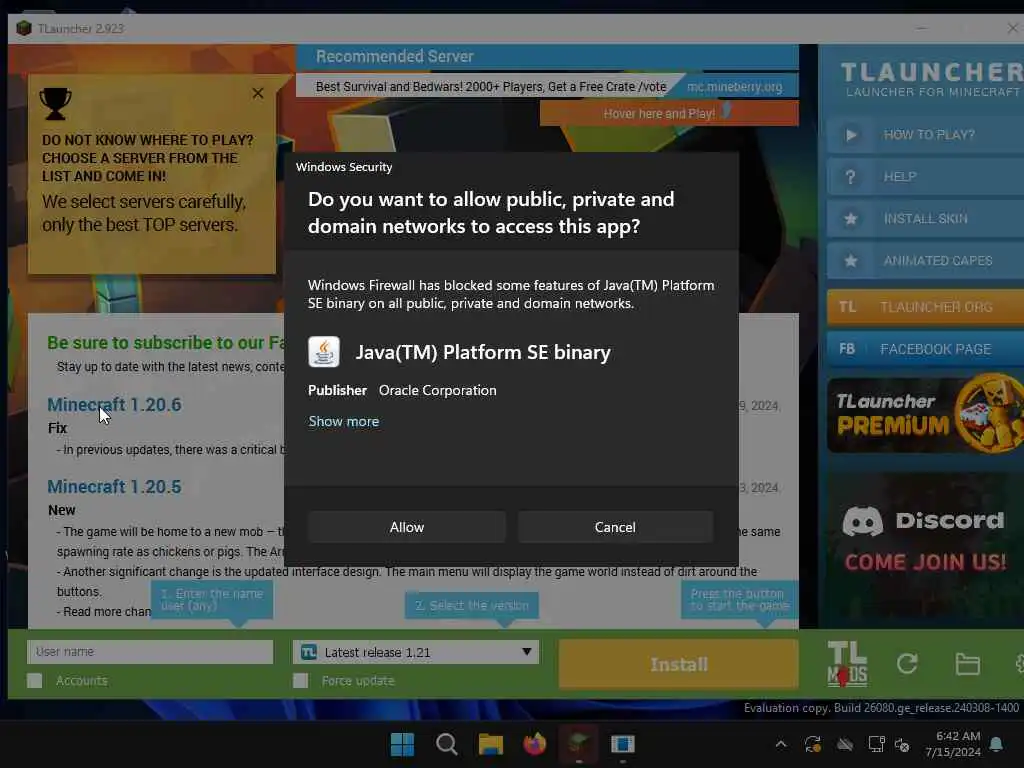Close the TLauncher window
Viewport: 1024px width, 768px height.
pyautogui.click(x=1012, y=28)
